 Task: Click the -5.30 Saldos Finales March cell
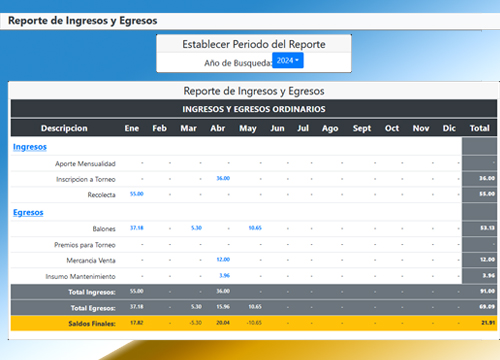pyautogui.click(x=196, y=323)
